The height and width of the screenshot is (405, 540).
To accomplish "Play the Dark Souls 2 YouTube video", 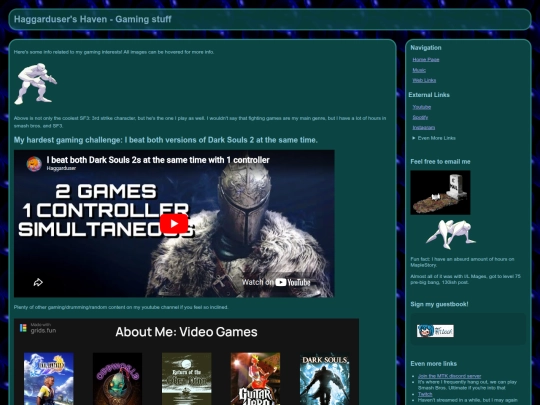I will click(x=174, y=224).
